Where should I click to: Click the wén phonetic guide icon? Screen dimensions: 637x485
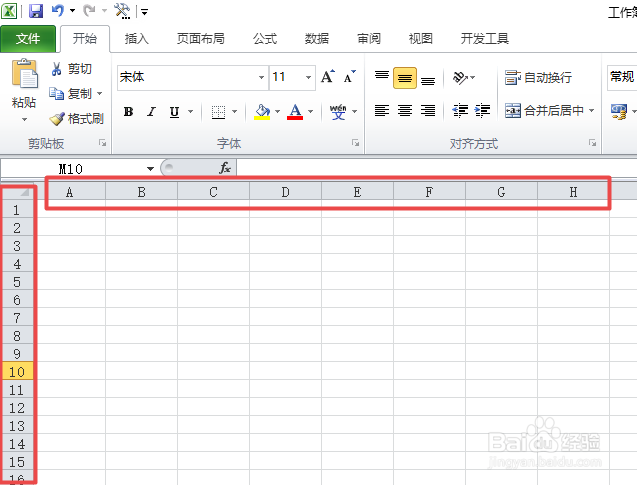point(338,112)
